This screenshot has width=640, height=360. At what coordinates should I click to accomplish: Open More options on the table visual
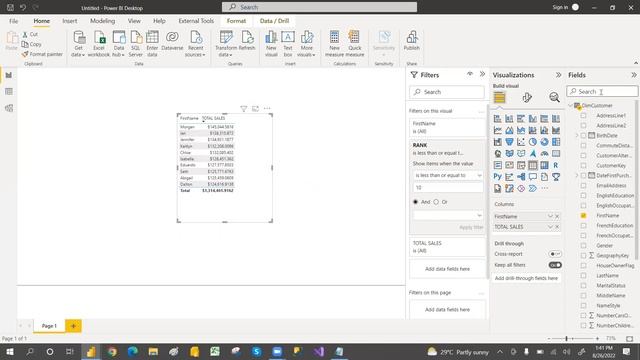(x=267, y=109)
